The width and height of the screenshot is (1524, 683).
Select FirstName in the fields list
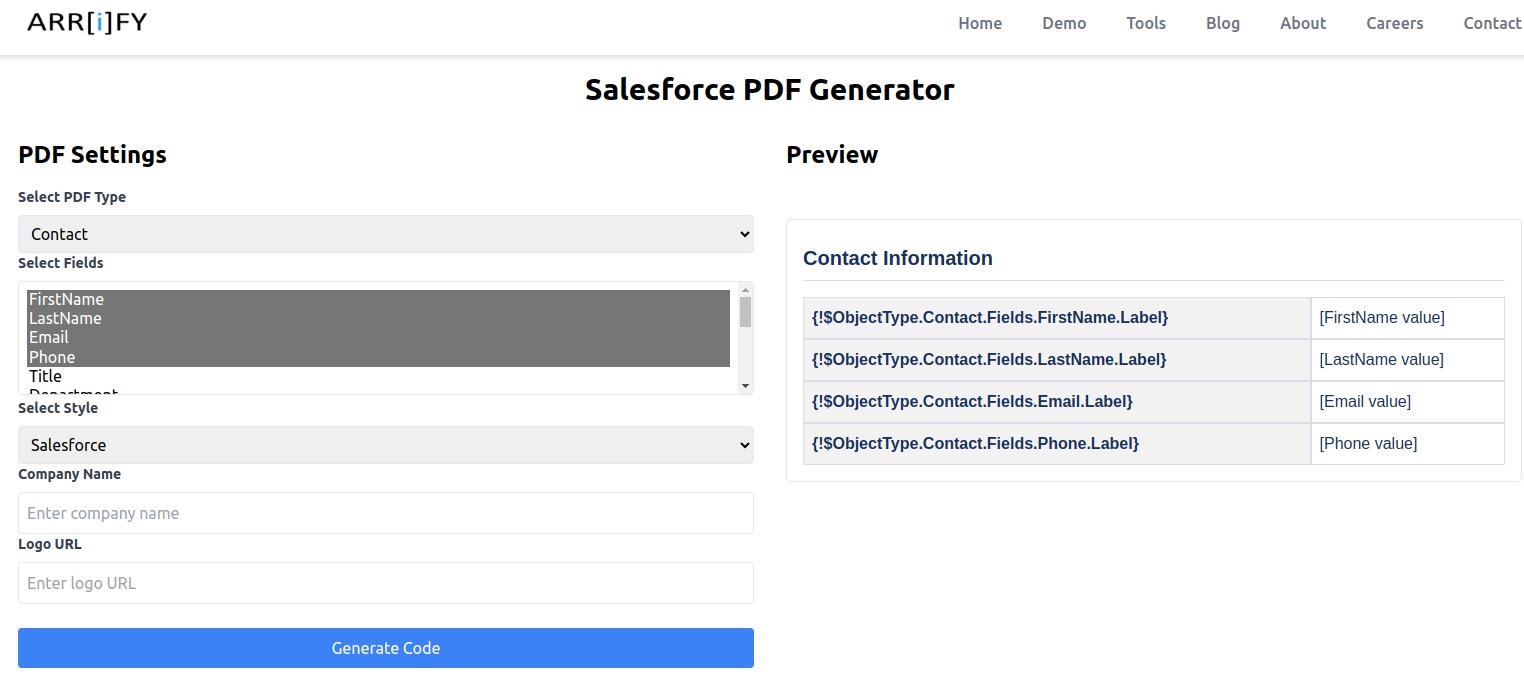[x=67, y=299]
